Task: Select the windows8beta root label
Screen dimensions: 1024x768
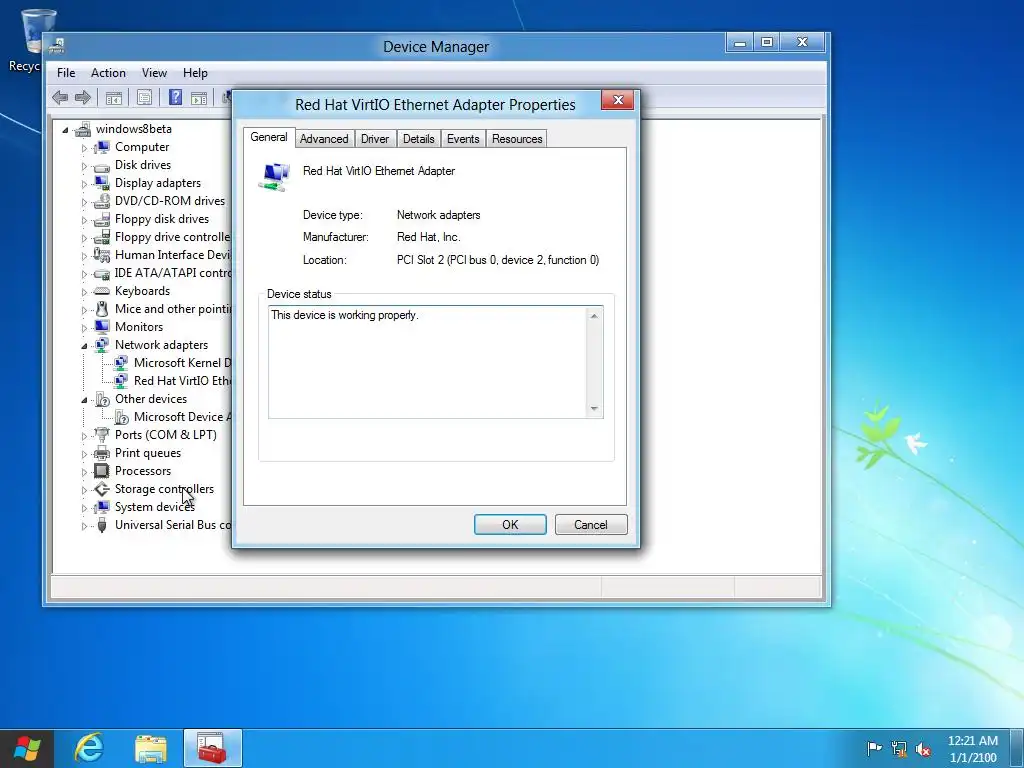Action: (x=134, y=129)
